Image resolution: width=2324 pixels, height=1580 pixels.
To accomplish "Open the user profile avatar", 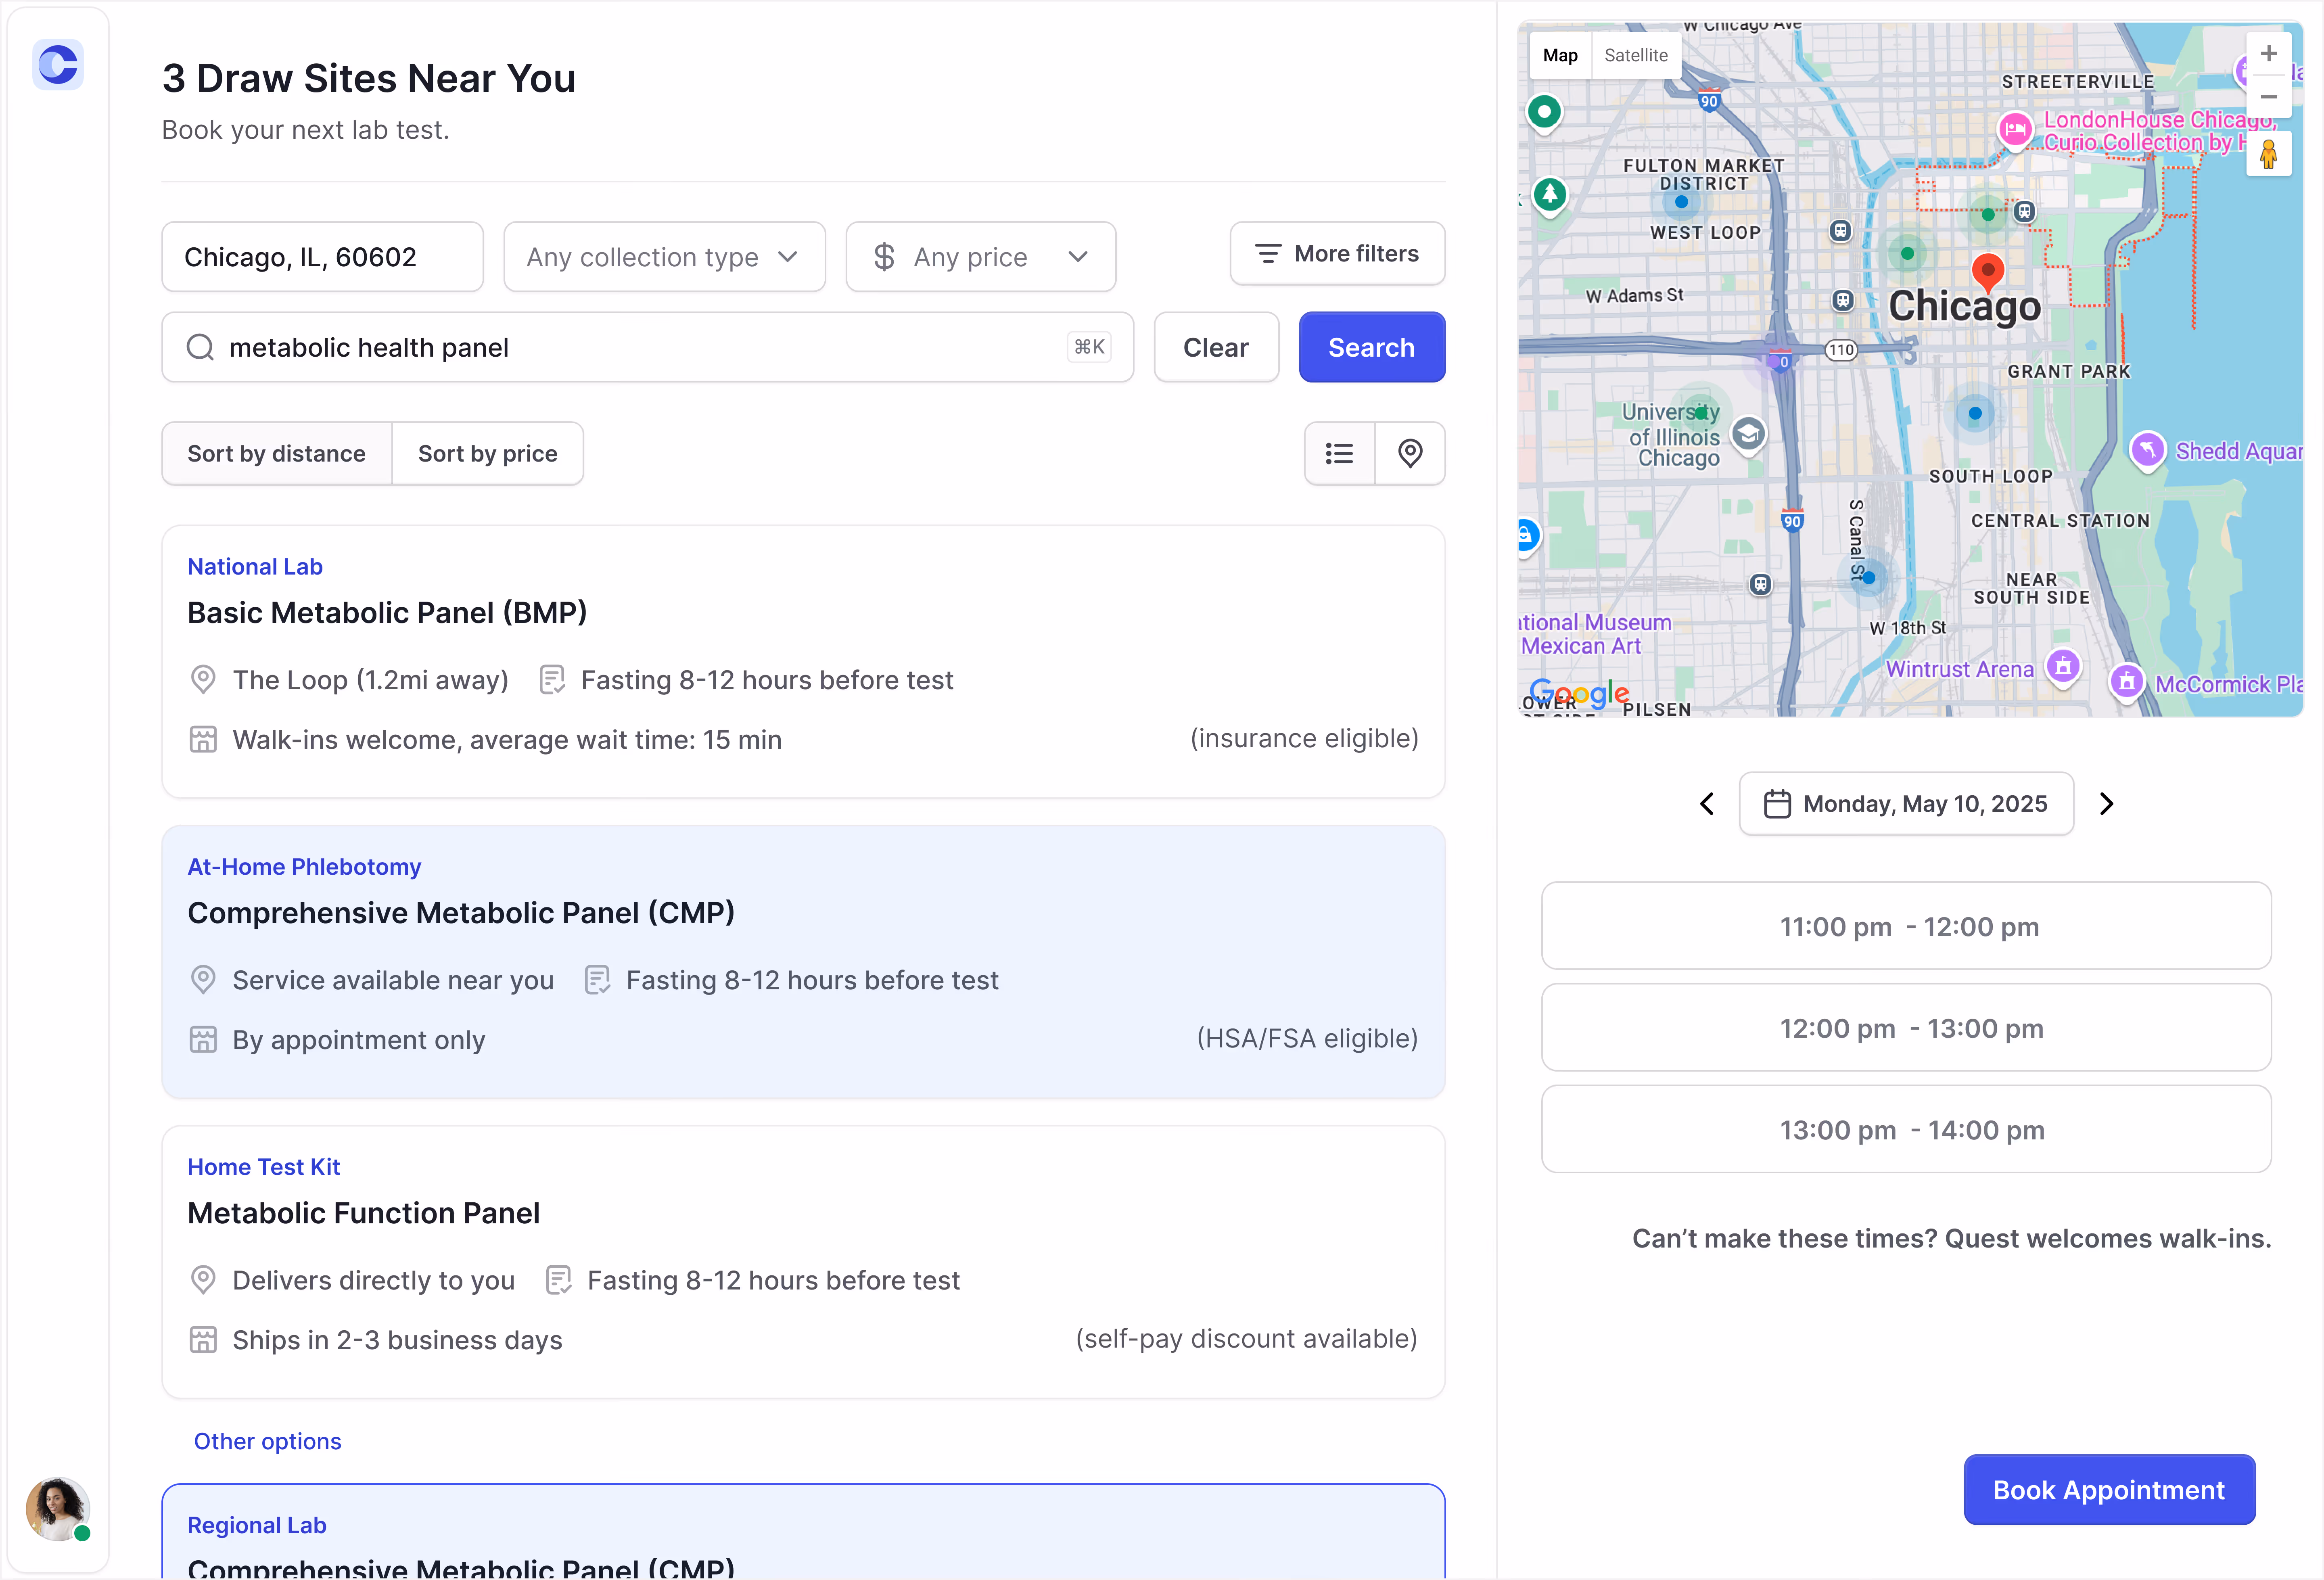I will point(57,1508).
